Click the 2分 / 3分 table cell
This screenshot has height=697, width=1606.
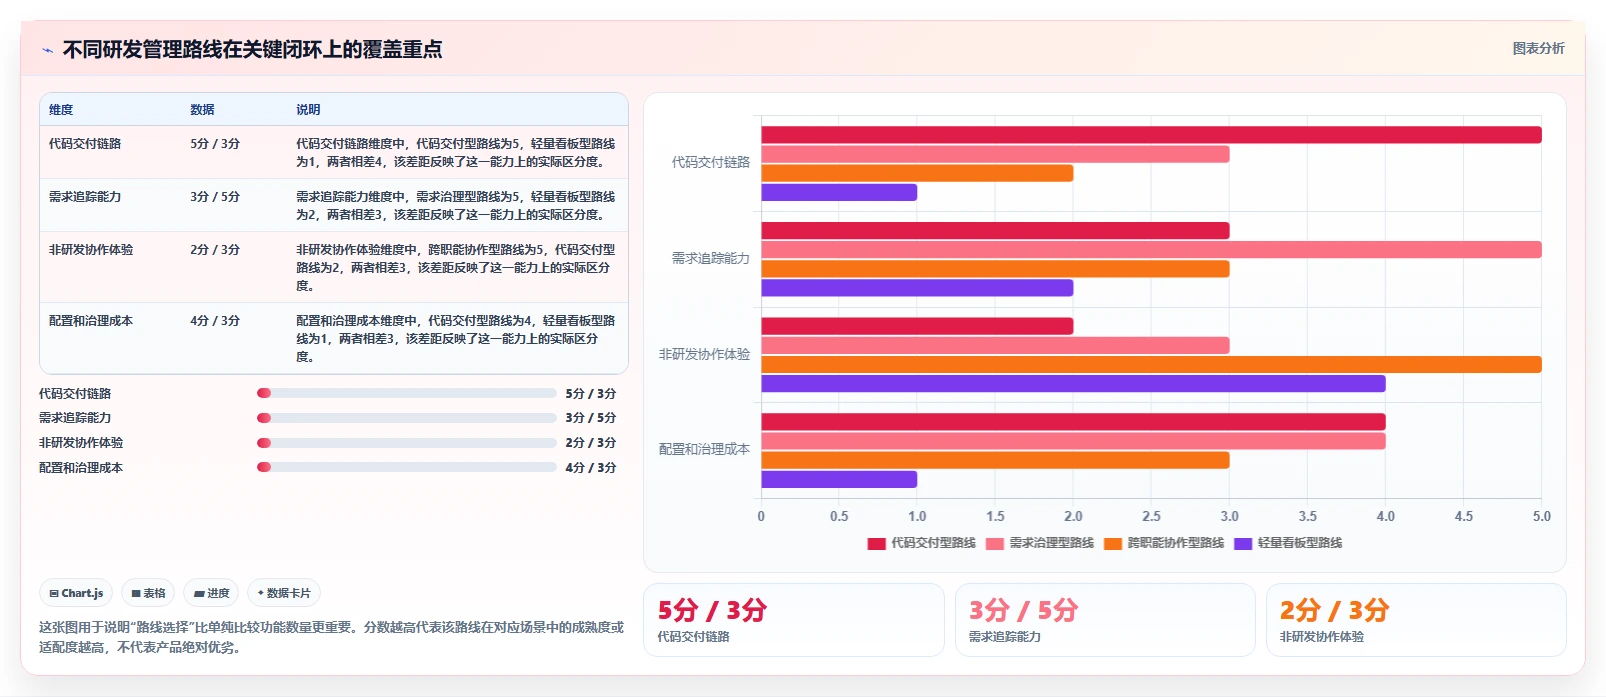coord(215,250)
